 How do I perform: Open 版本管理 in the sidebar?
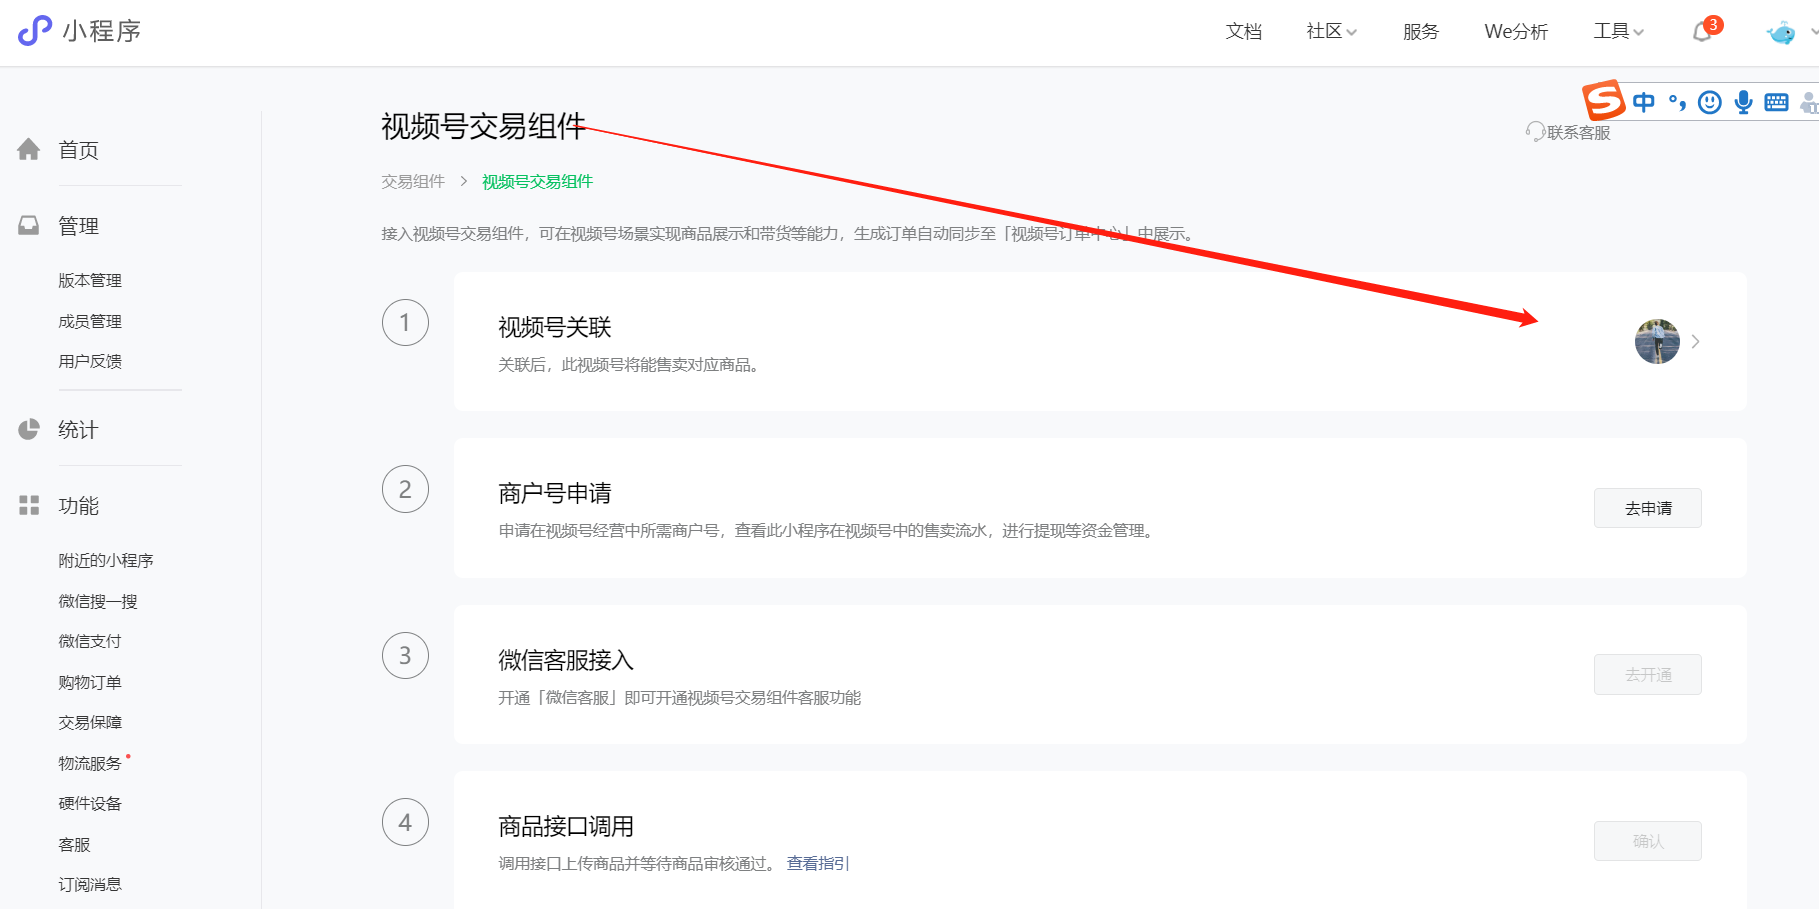tap(90, 281)
